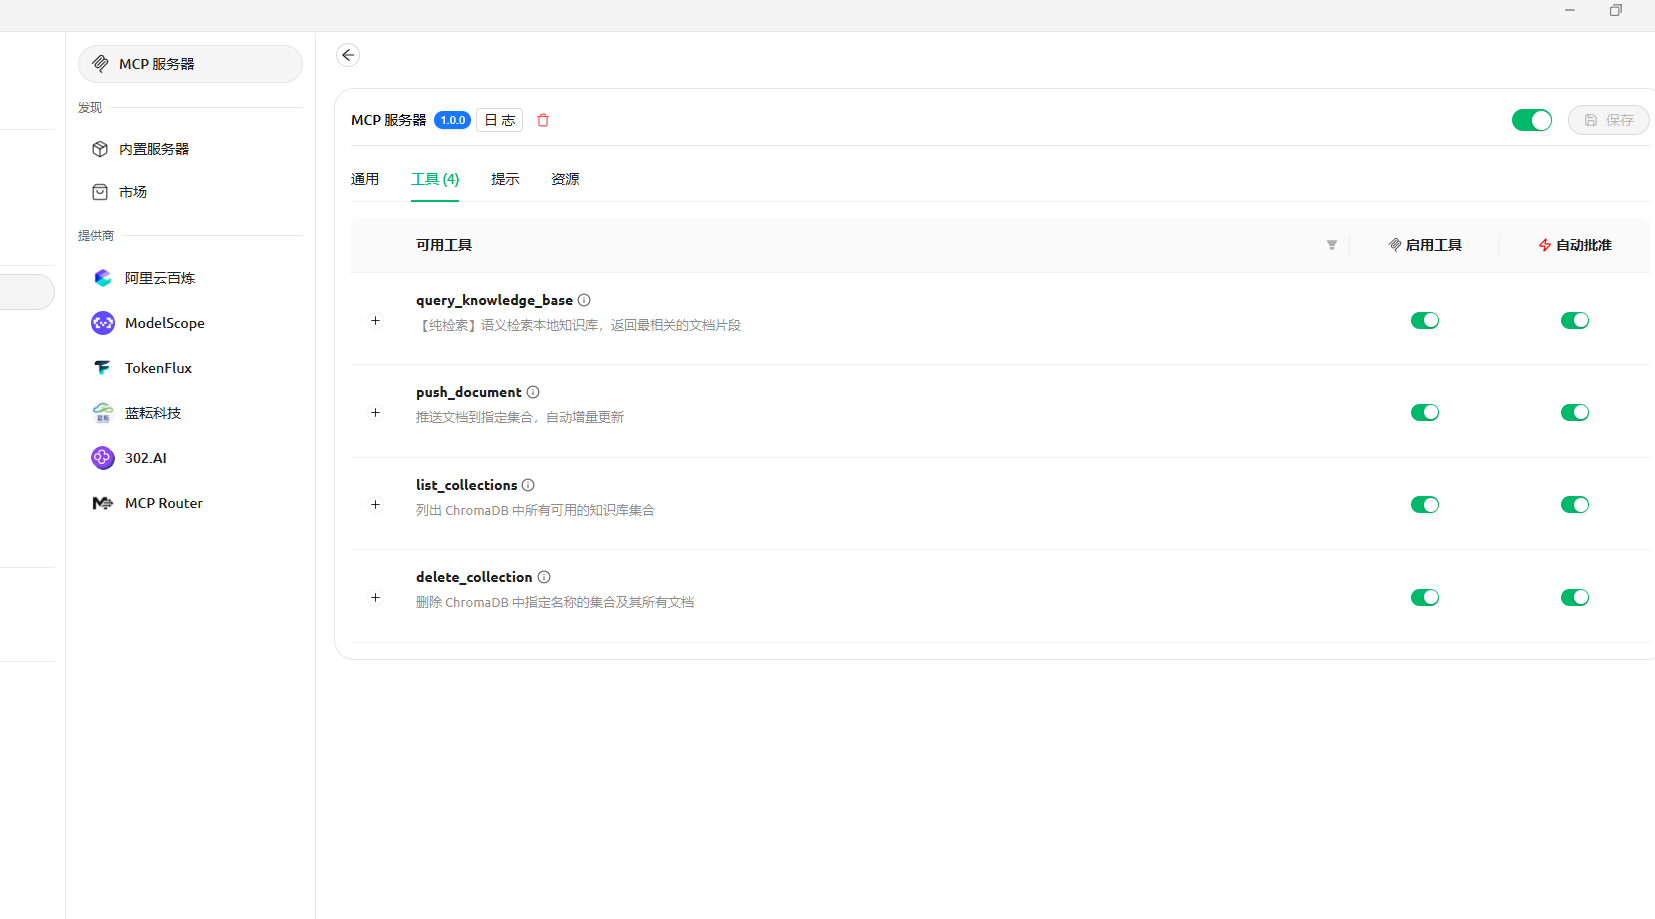Toggle auto-approve for list_collections

click(x=1575, y=505)
